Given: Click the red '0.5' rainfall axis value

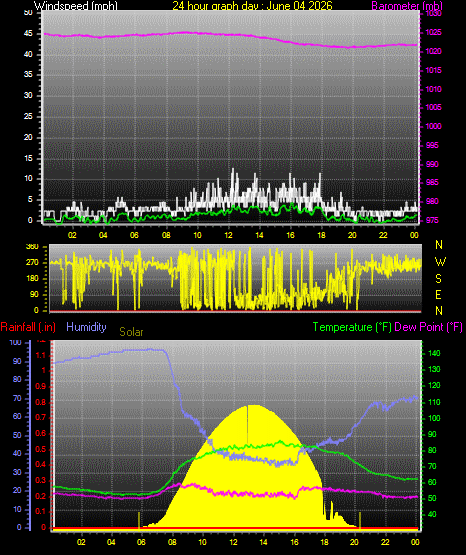Looking at the screenshot, I should point(41,449).
